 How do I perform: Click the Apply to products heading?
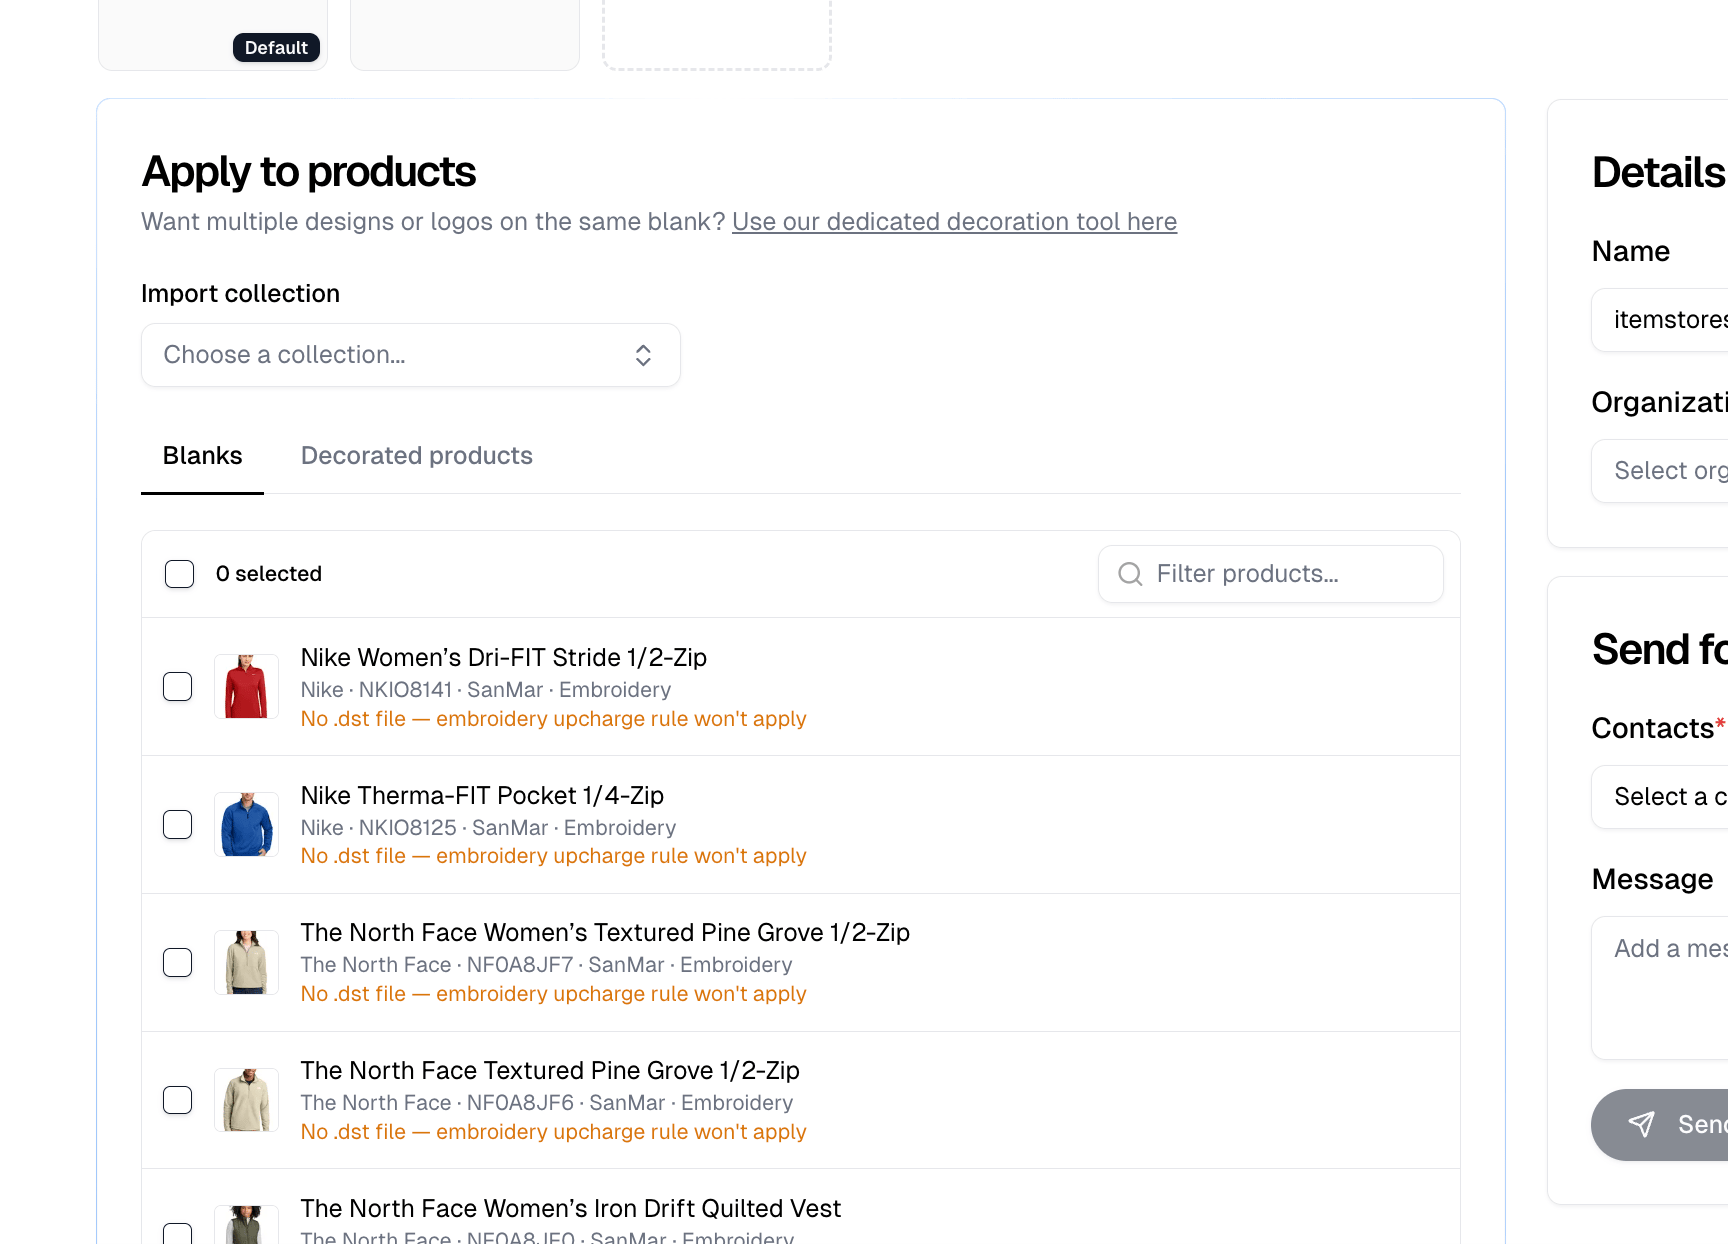click(x=308, y=172)
